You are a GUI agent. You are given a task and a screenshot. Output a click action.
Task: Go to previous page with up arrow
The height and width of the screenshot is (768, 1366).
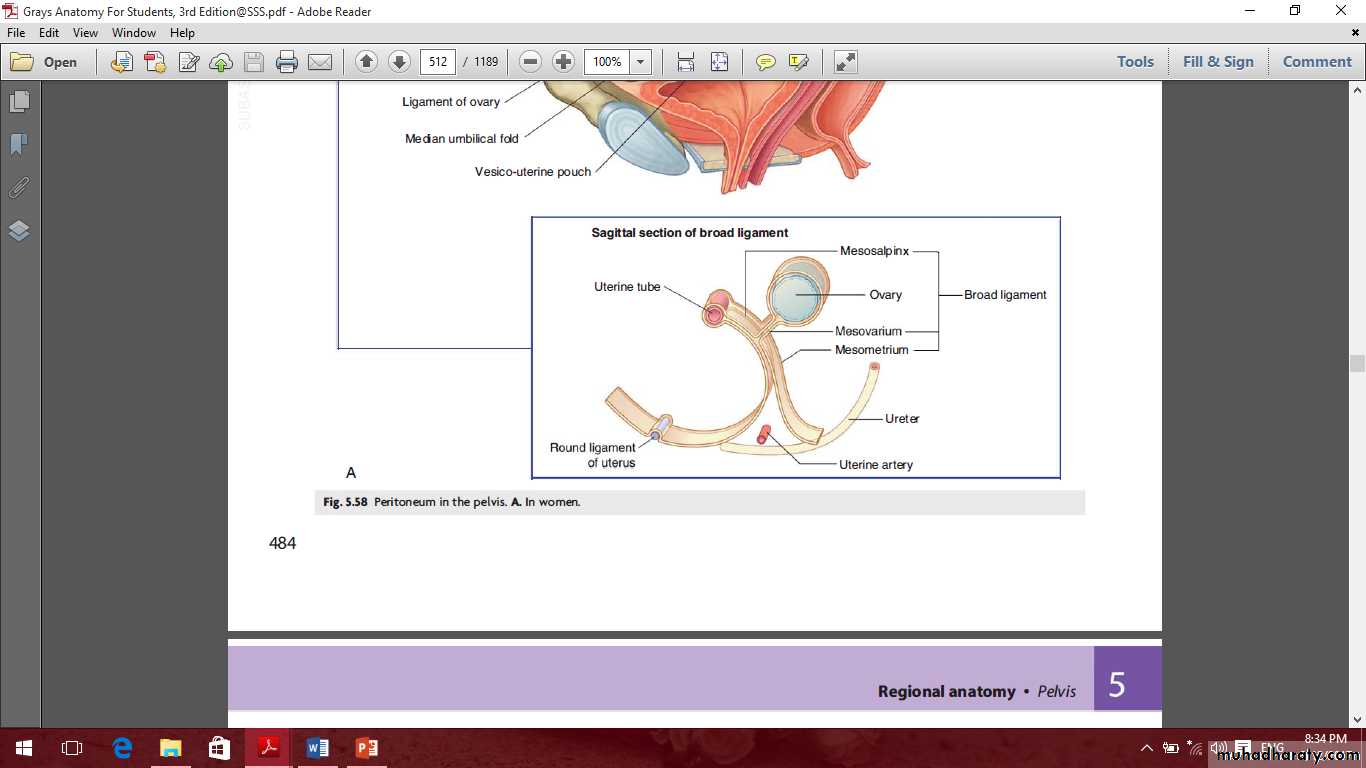tap(366, 62)
